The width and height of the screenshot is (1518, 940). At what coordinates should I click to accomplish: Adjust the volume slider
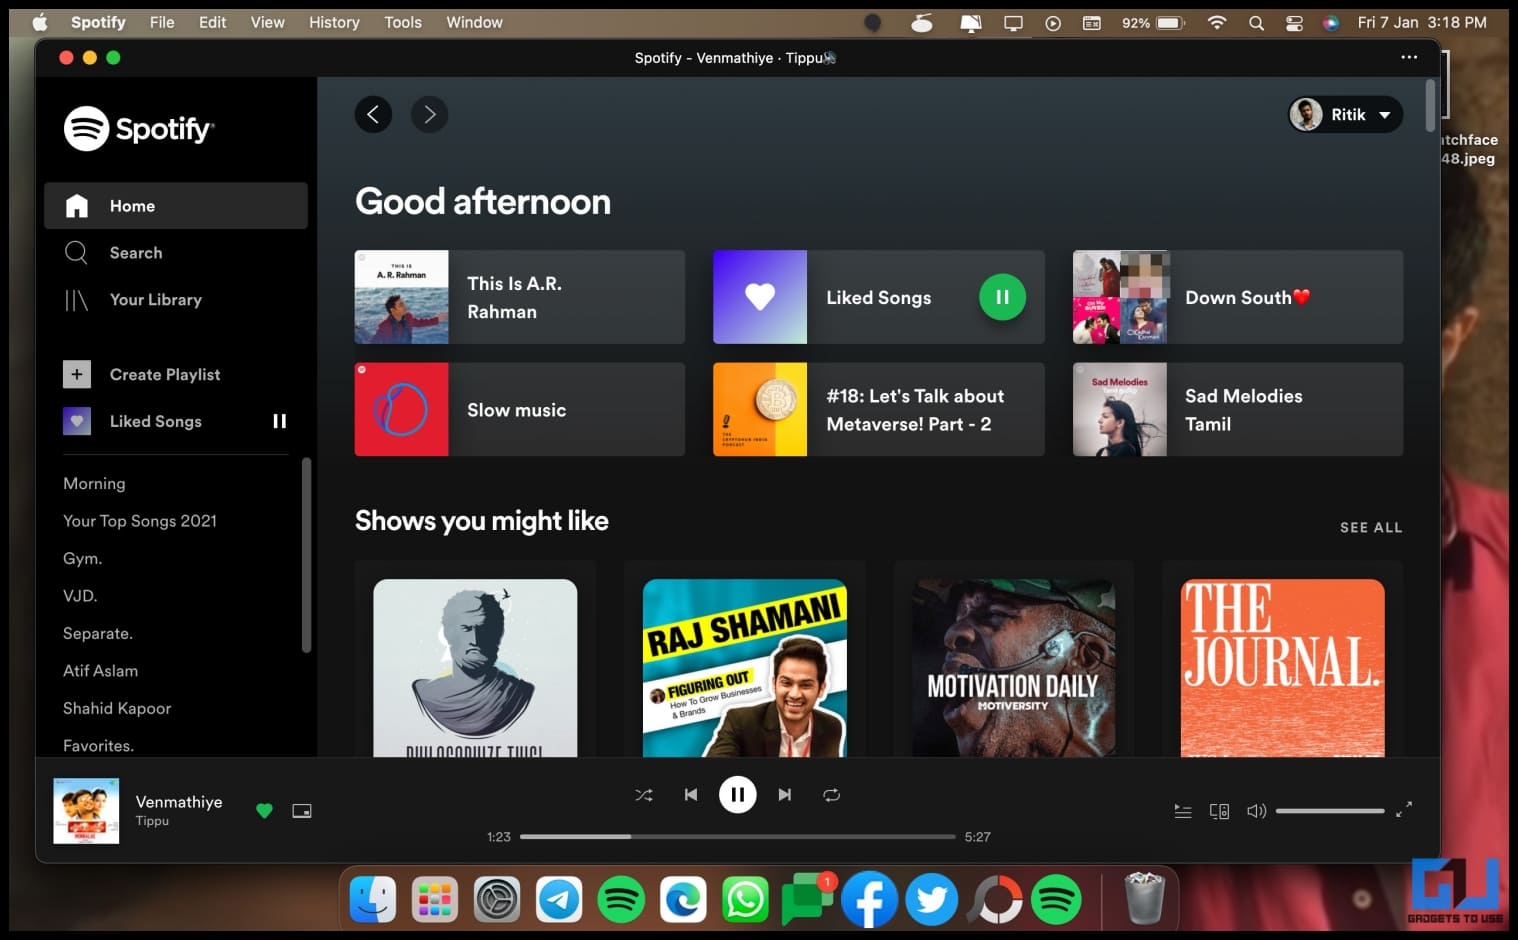1330,811
